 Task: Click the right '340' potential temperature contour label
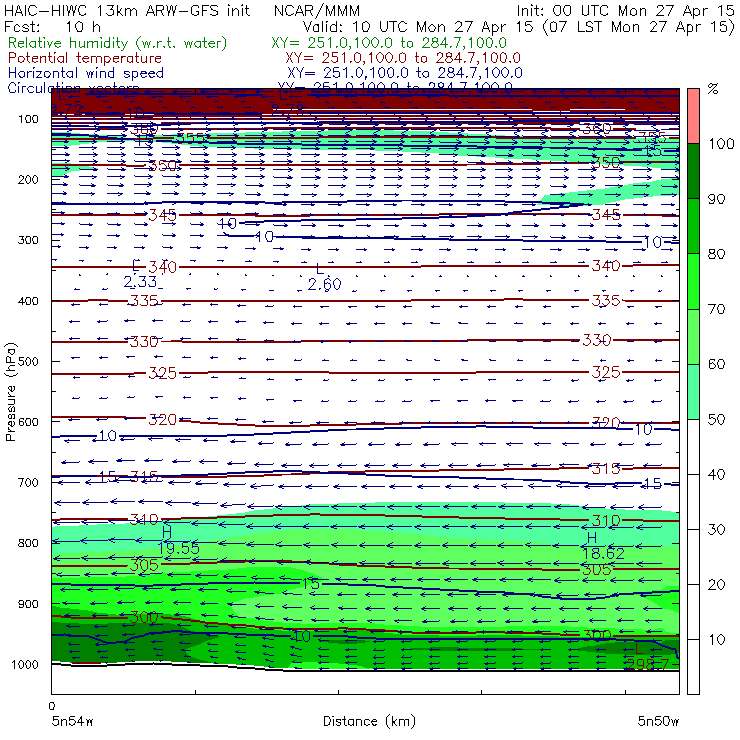(606, 266)
